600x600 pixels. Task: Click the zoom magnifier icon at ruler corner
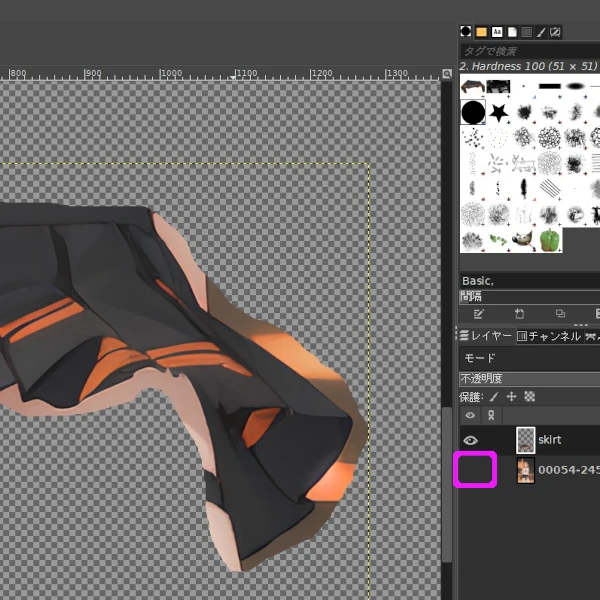[447, 73]
